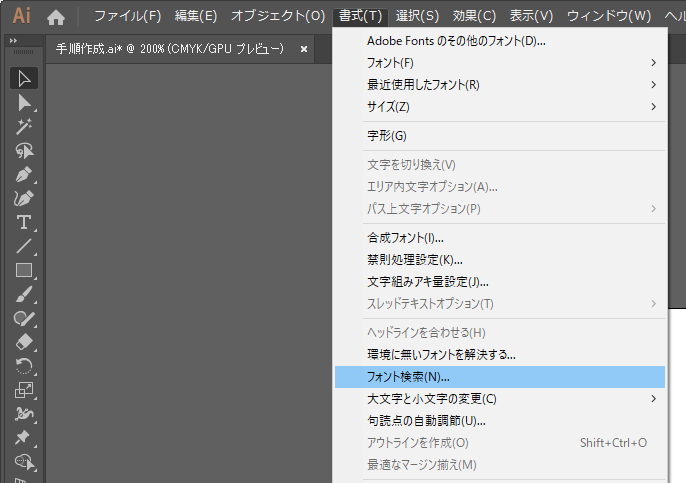Open the サイズ(Z) submenu entry
Screen dimensions: 686x483
point(500,107)
